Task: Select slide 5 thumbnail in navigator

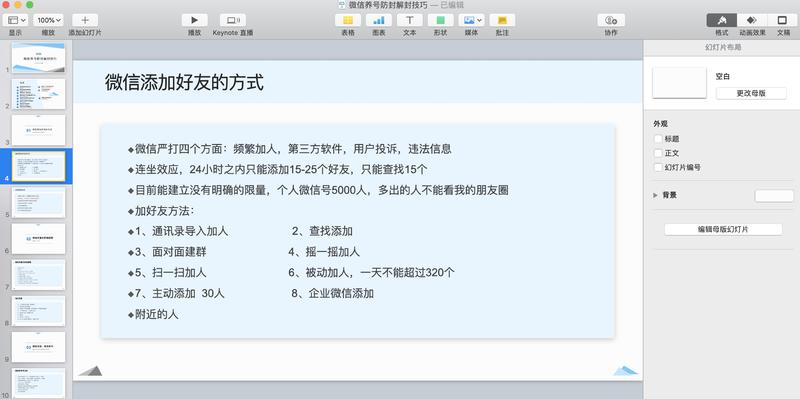Action: (38, 202)
